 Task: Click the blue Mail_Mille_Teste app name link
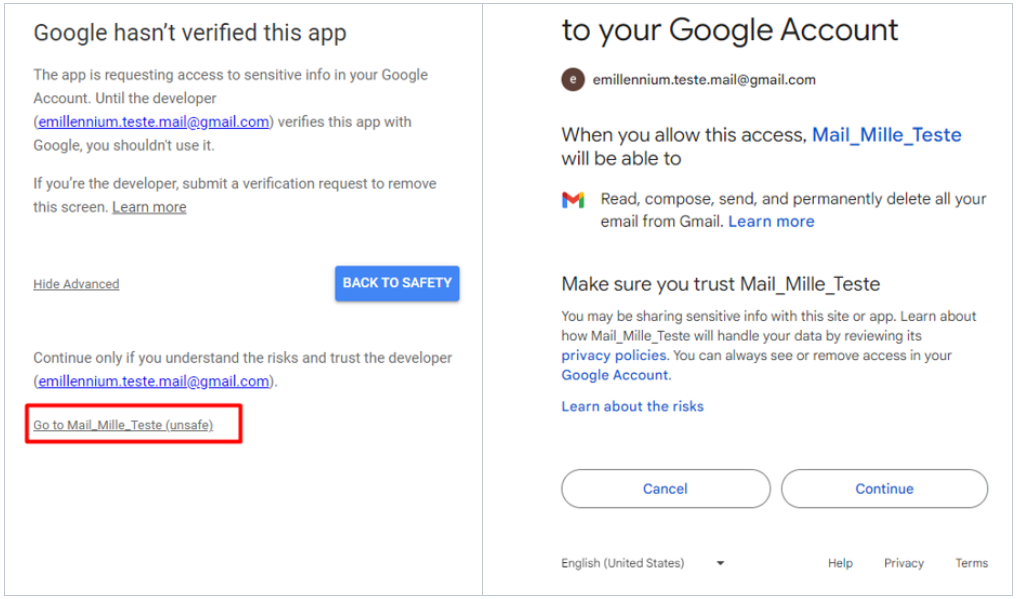coord(886,135)
